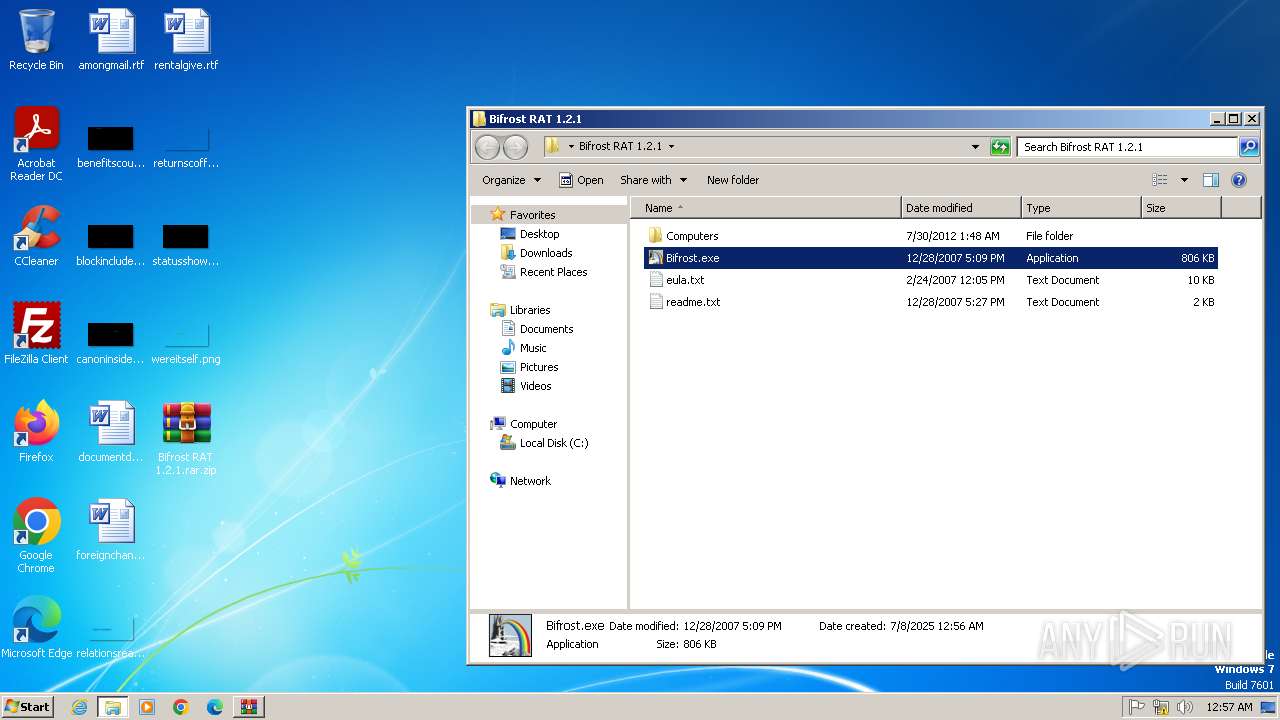Screen dimensions: 1280x720
Task: Click the 12:57 AM taskbar clock
Action: click(1229, 707)
